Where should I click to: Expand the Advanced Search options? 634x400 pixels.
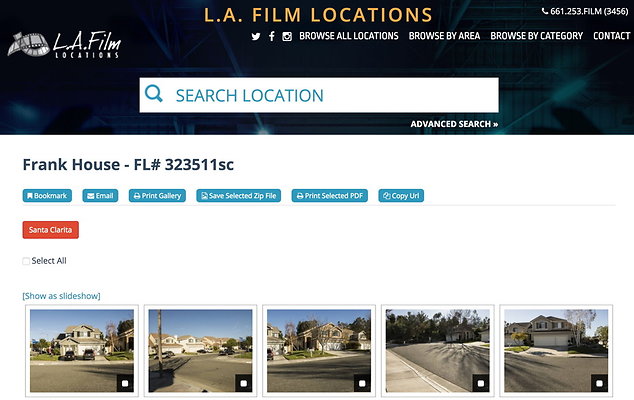[x=454, y=124]
